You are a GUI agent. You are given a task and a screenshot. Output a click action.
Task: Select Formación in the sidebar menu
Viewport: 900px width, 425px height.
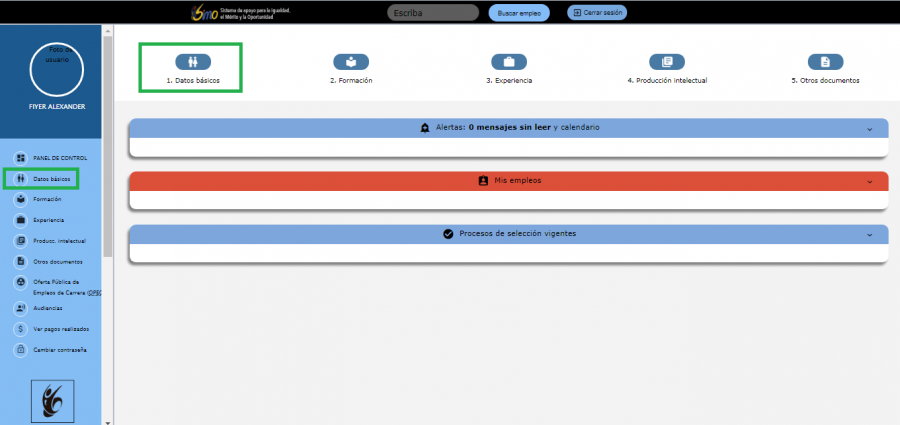(47, 199)
